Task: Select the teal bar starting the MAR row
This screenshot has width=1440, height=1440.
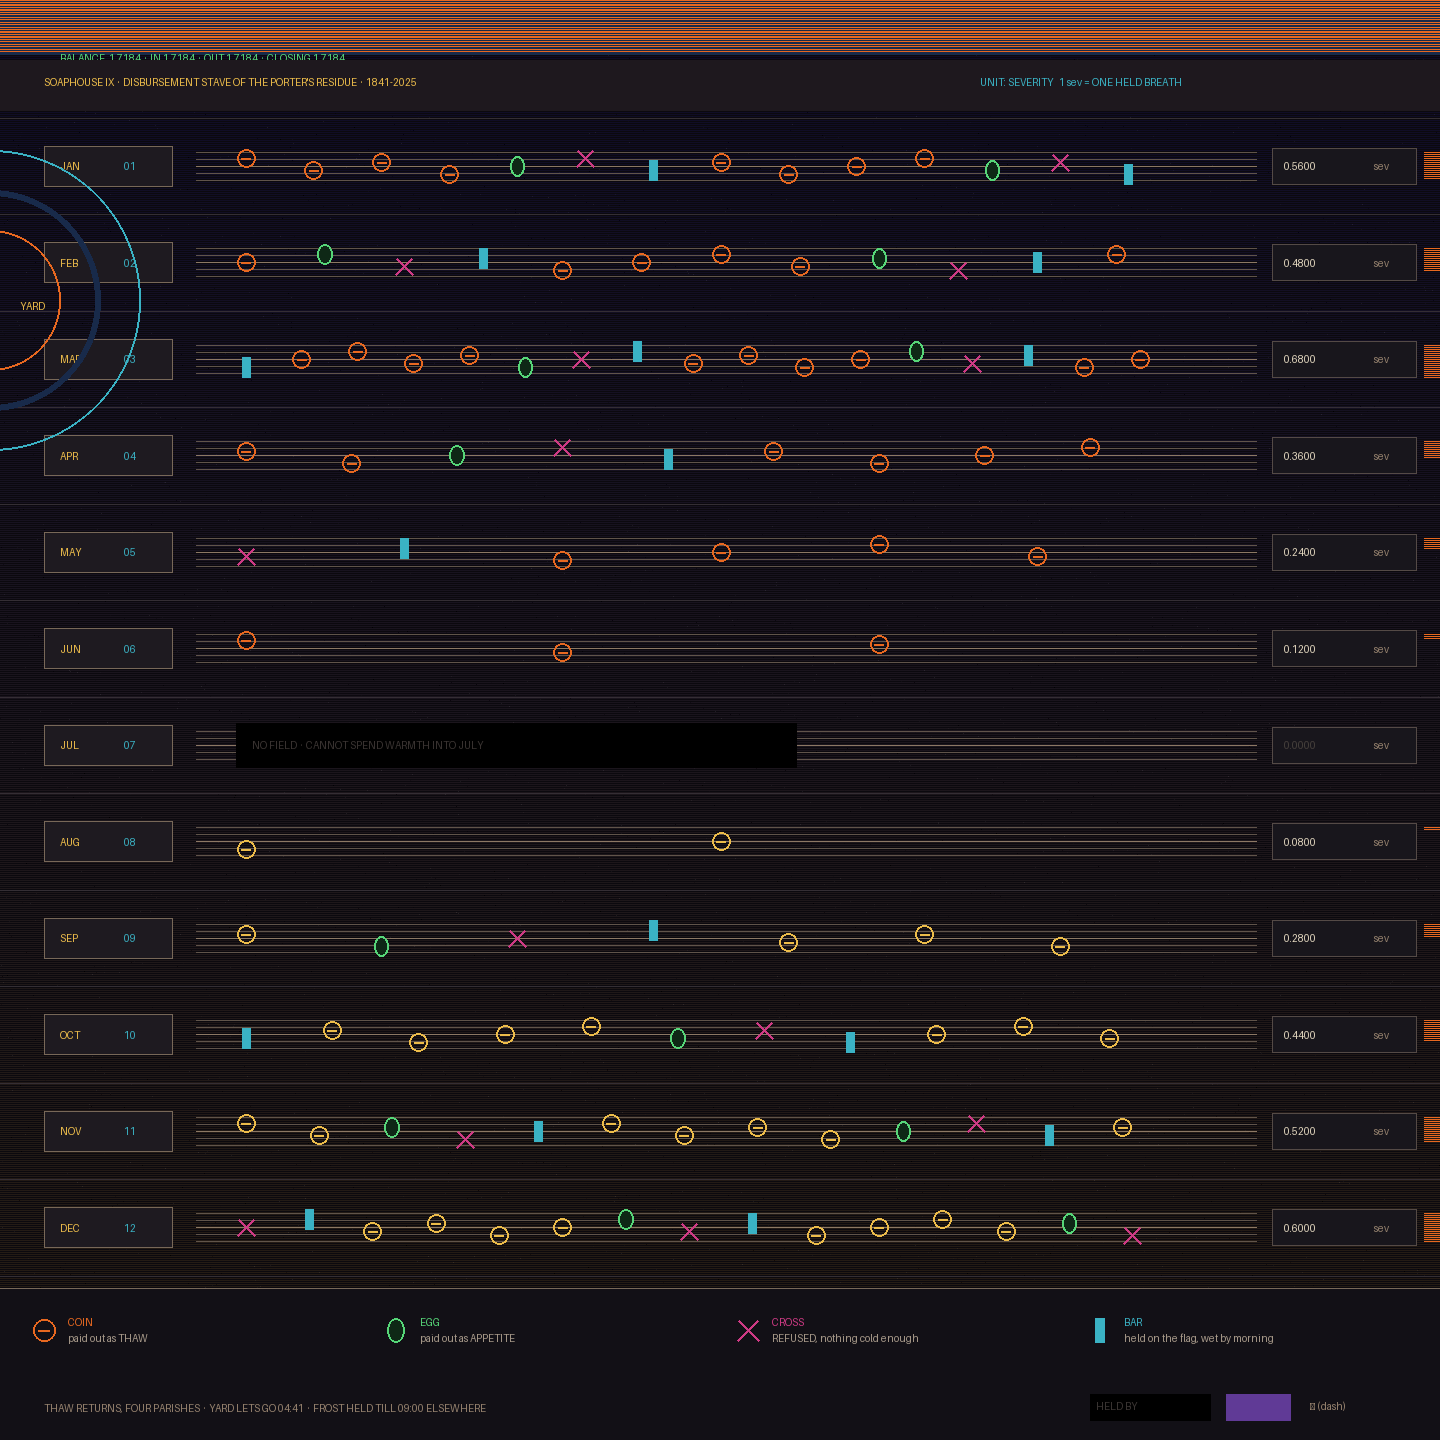Action: [246, 367]
